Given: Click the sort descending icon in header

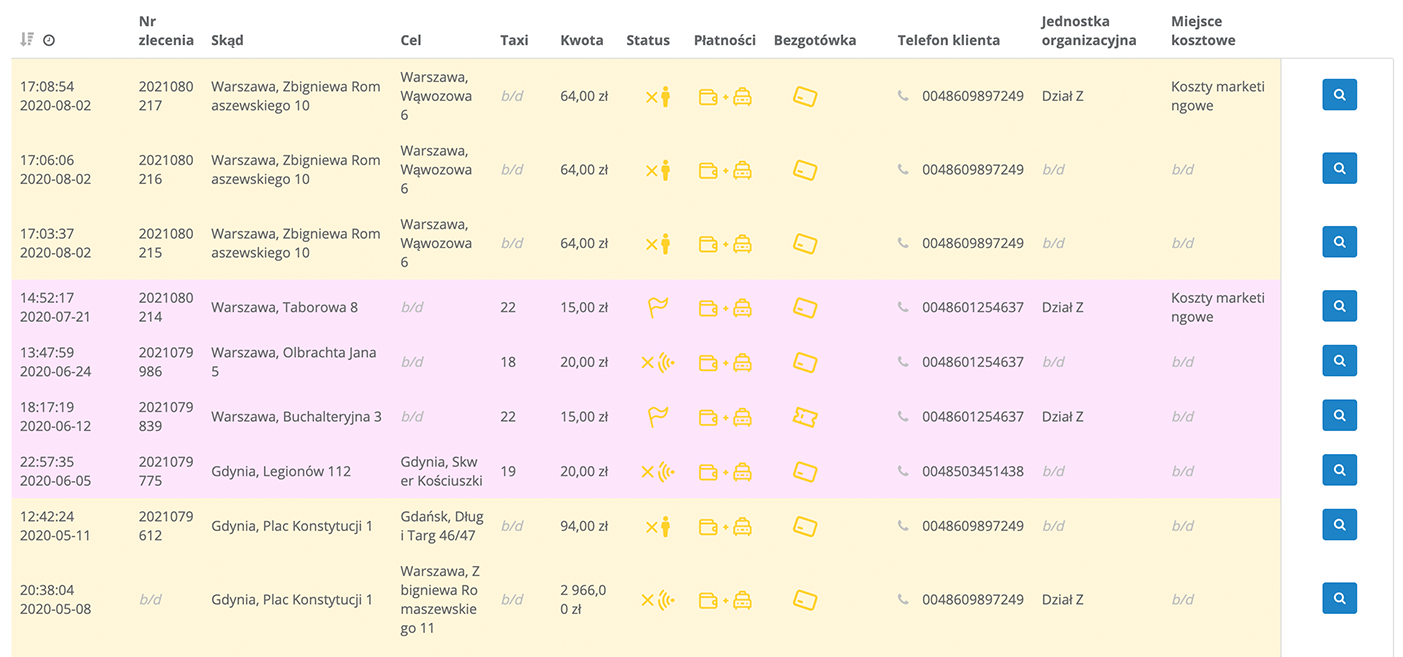Looking at the screenshot, I should pyautogui.click(x=27, y=40).
